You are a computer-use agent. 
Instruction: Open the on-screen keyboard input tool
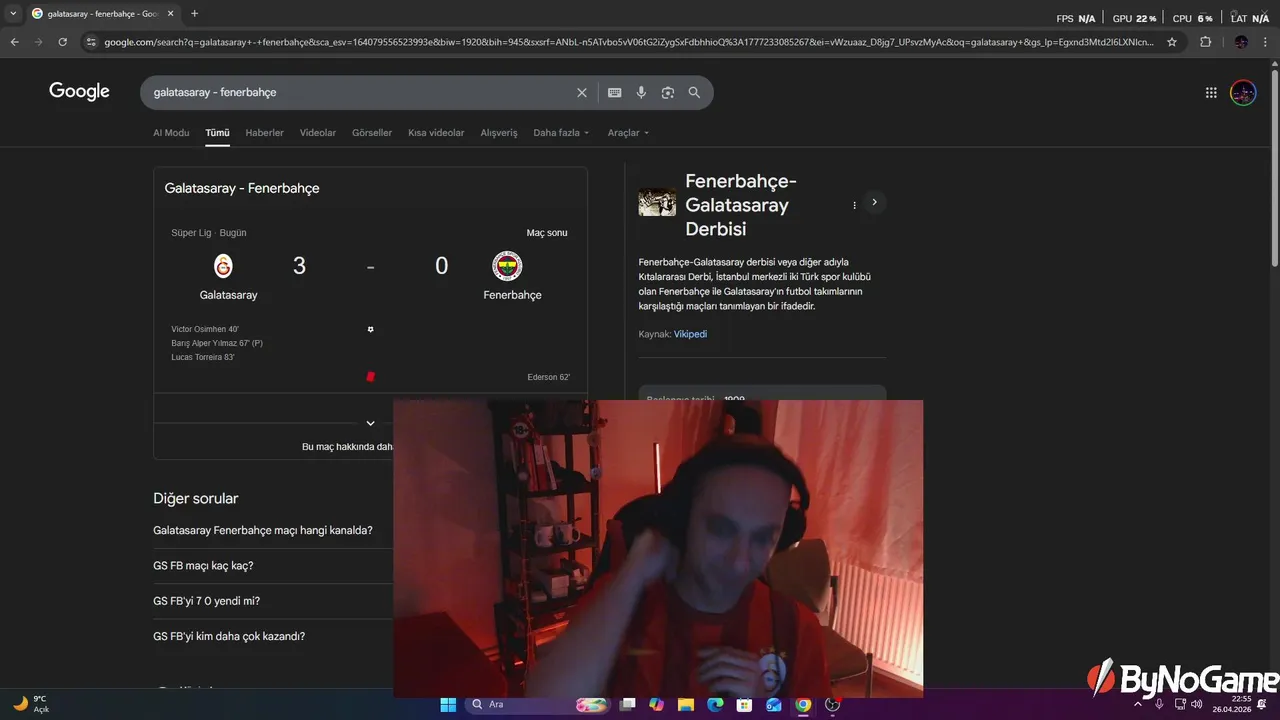point(614,93)
